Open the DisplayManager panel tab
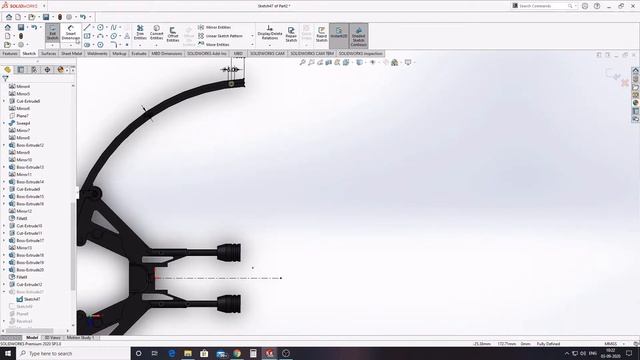Screen dimensions: 640x360 tap(60, 70)
